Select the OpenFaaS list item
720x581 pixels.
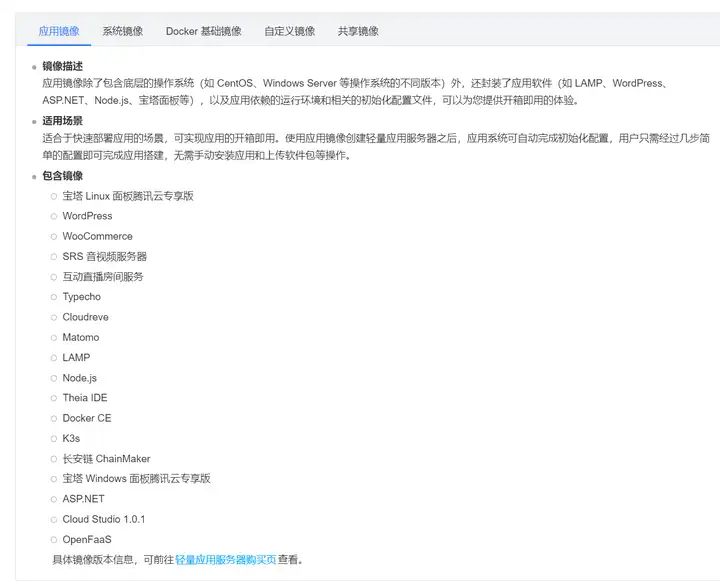87,539
